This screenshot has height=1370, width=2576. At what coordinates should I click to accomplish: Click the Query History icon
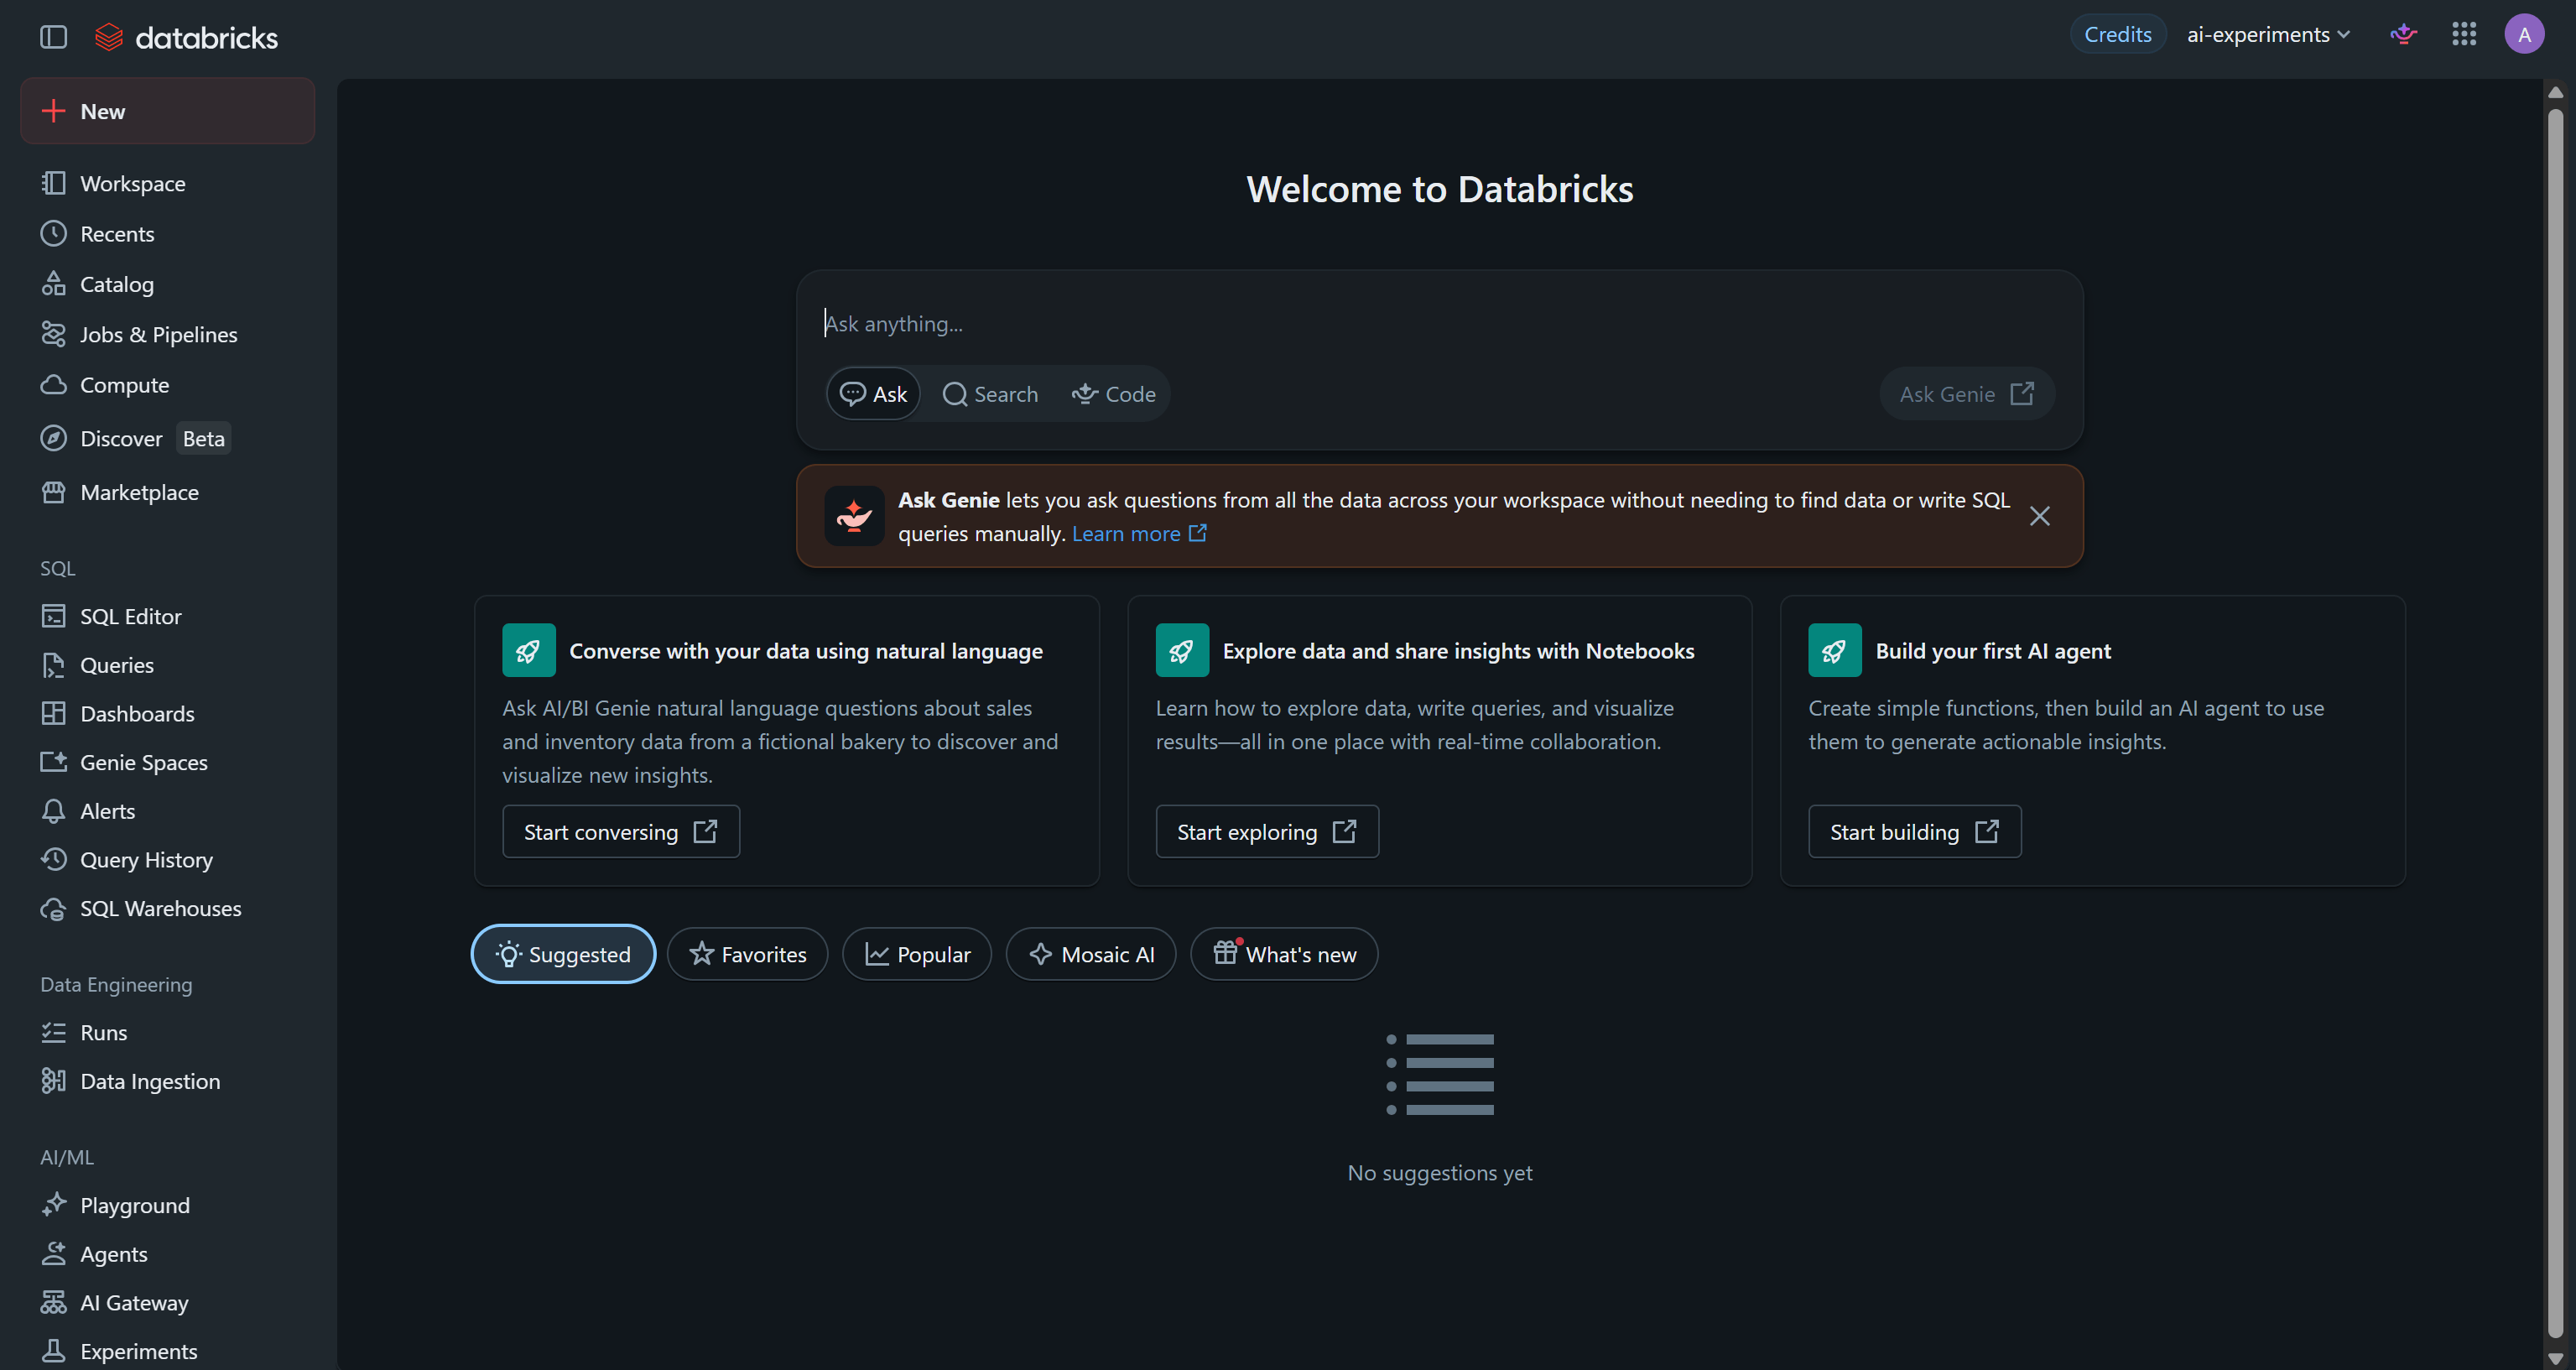[53, 859]
